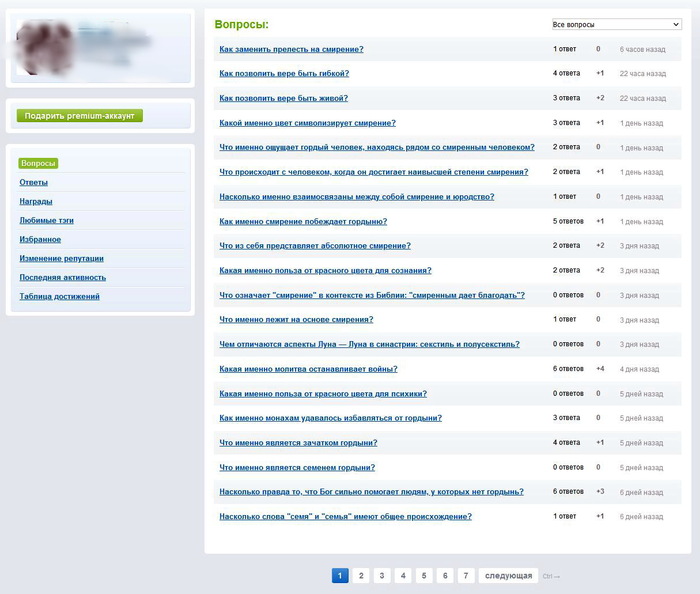Open 'Таблица достижений' in the sidebar

coord(59,296)
